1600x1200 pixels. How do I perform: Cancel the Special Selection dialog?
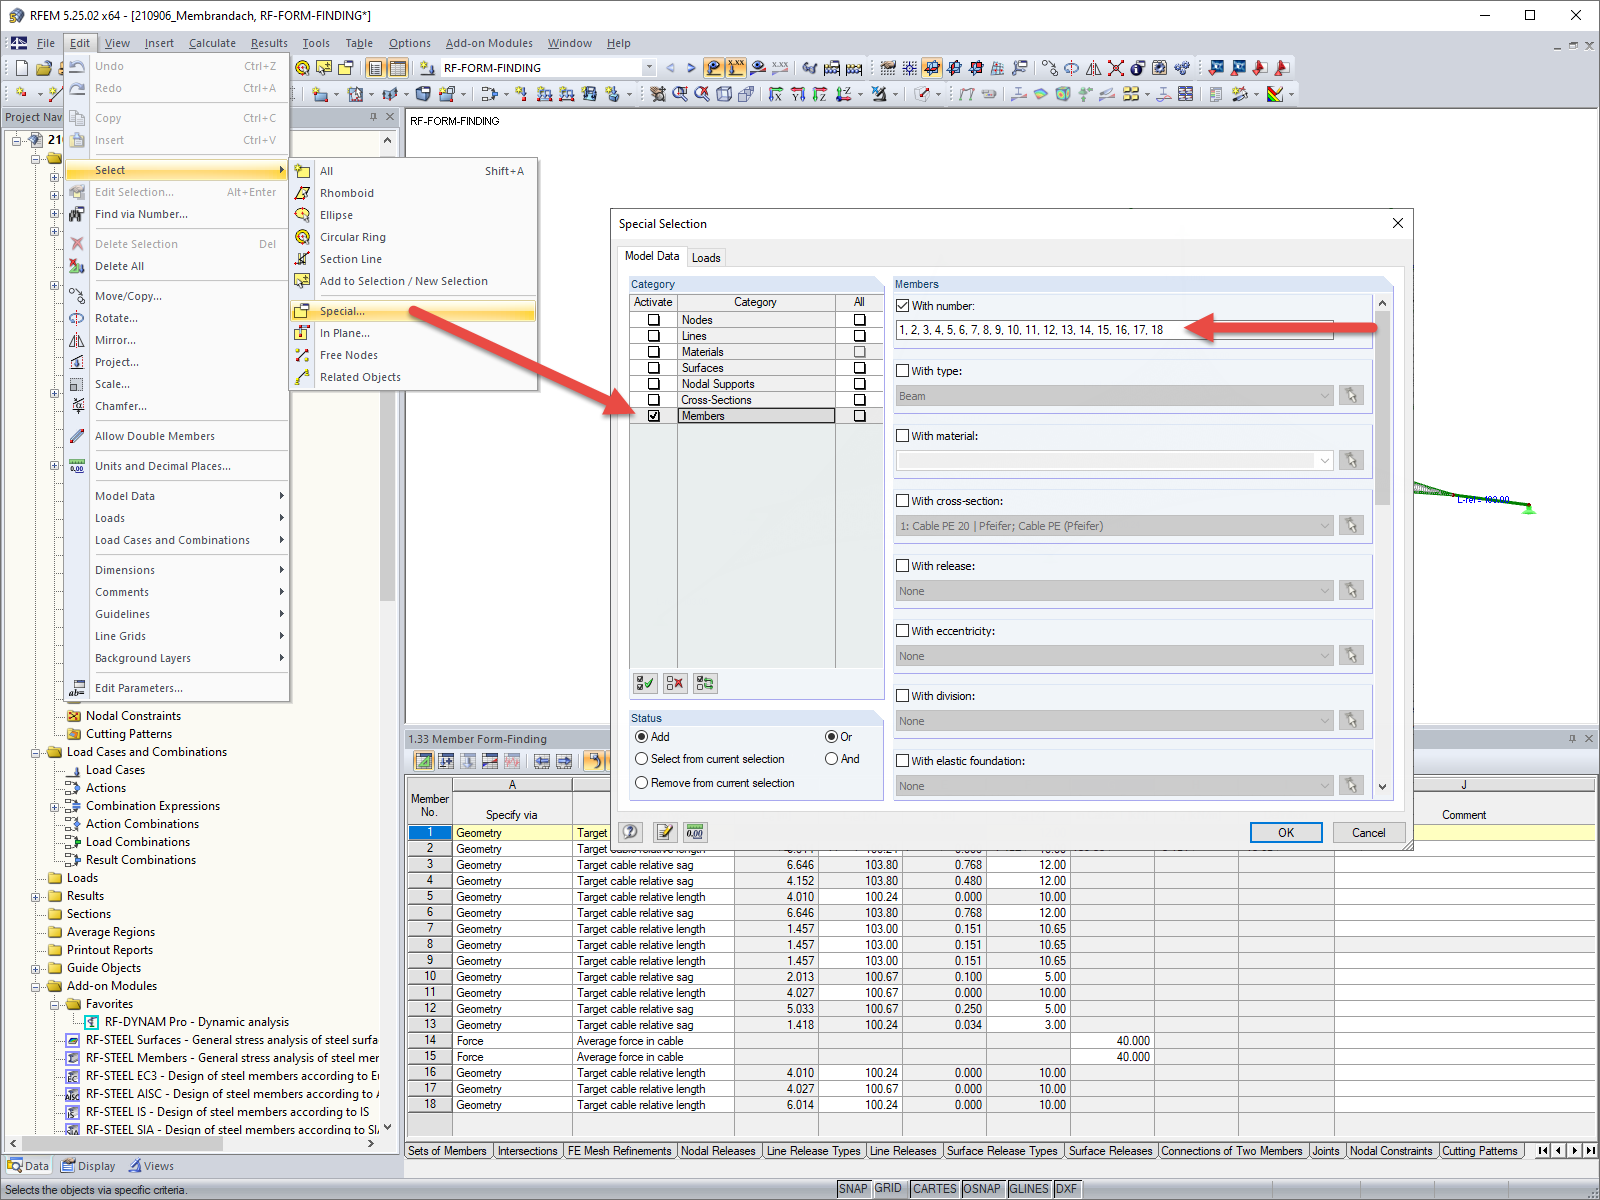click(1368, 832)
